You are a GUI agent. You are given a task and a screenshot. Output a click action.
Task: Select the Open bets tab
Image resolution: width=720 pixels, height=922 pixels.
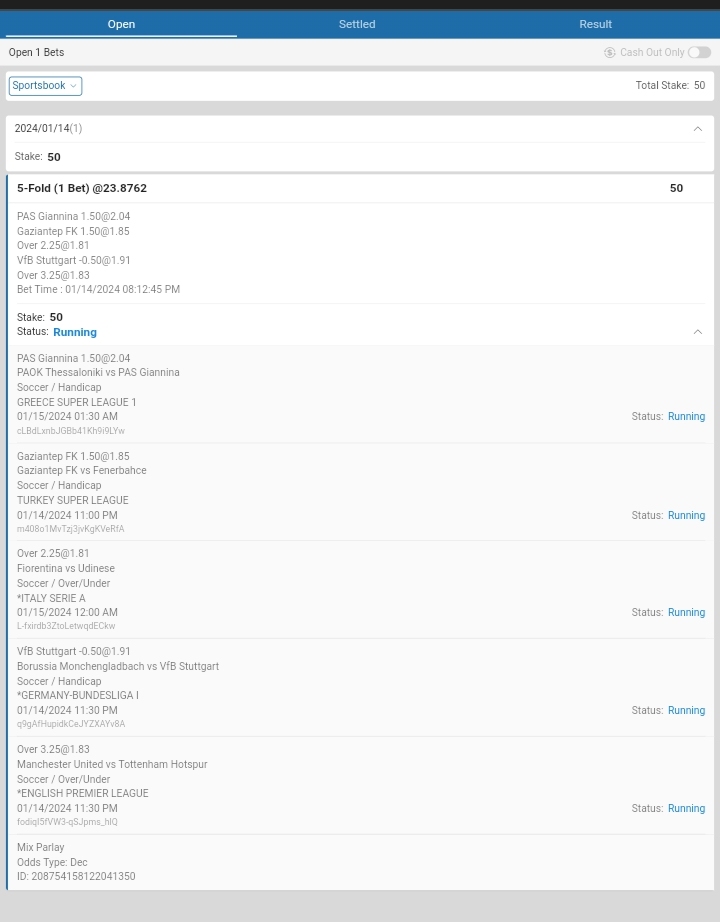coord(121,24)
